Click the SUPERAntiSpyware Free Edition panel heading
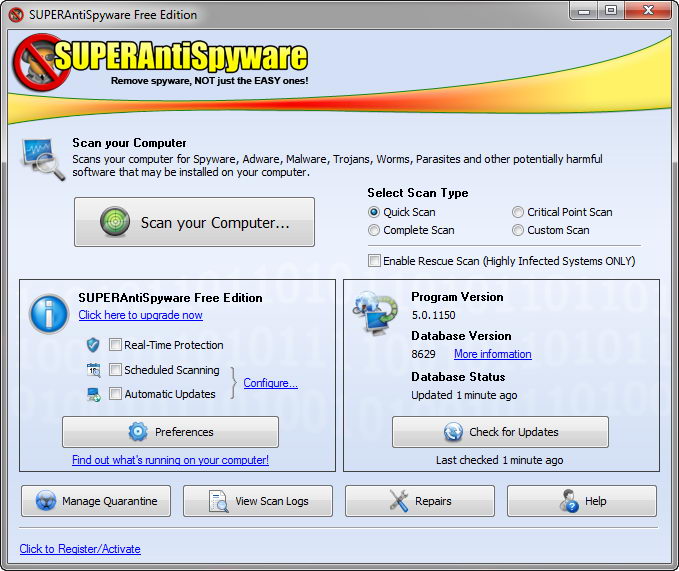 click(x=171, y=298)
